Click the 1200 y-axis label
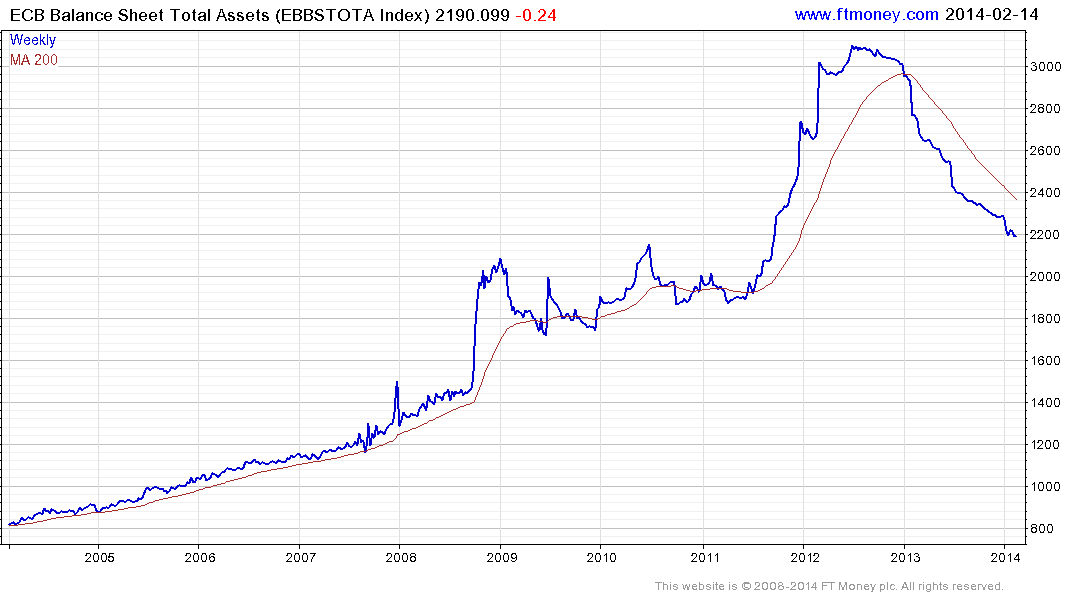This screenshot has height=600, width=1075. 1046,445
